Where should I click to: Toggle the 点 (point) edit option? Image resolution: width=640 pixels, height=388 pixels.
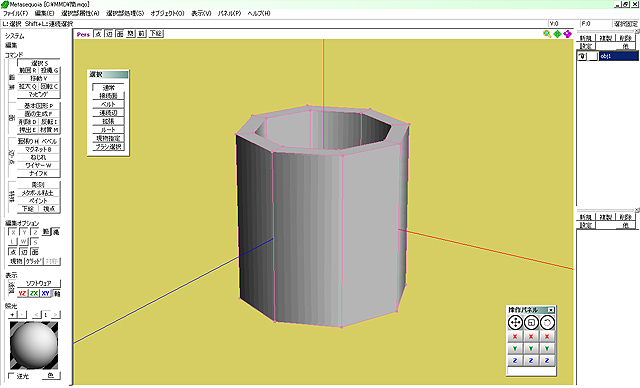pyautogui.click(x=13, y=252)
